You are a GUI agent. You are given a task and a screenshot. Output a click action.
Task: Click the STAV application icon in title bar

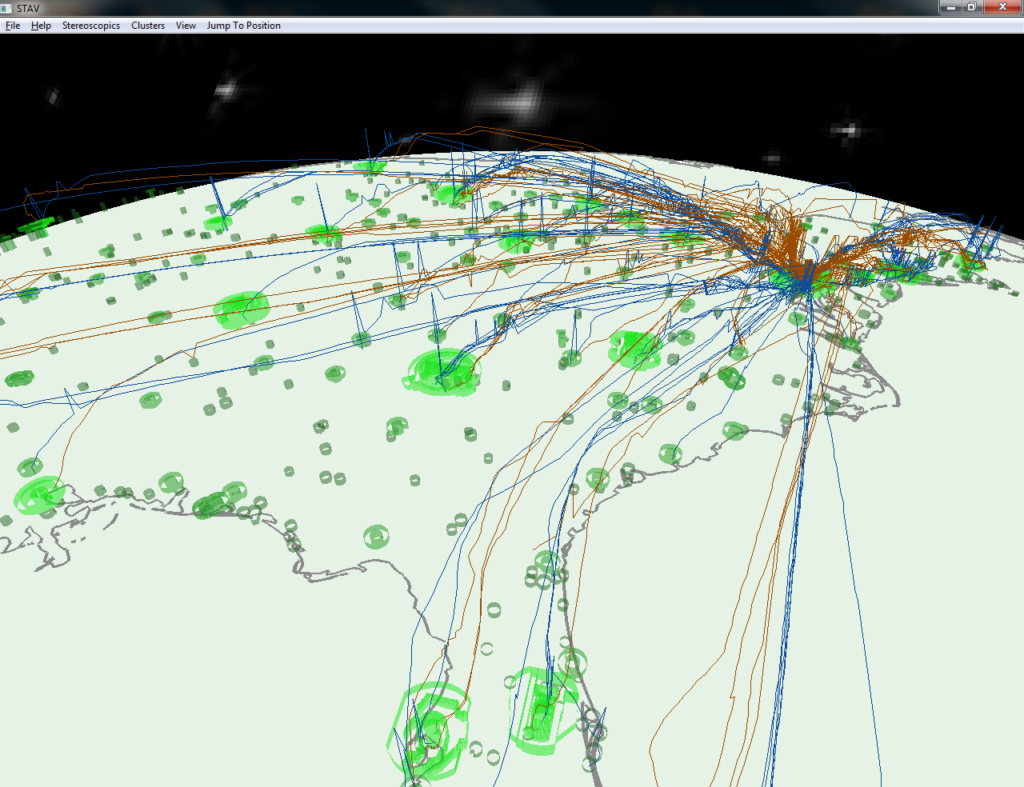7,8
